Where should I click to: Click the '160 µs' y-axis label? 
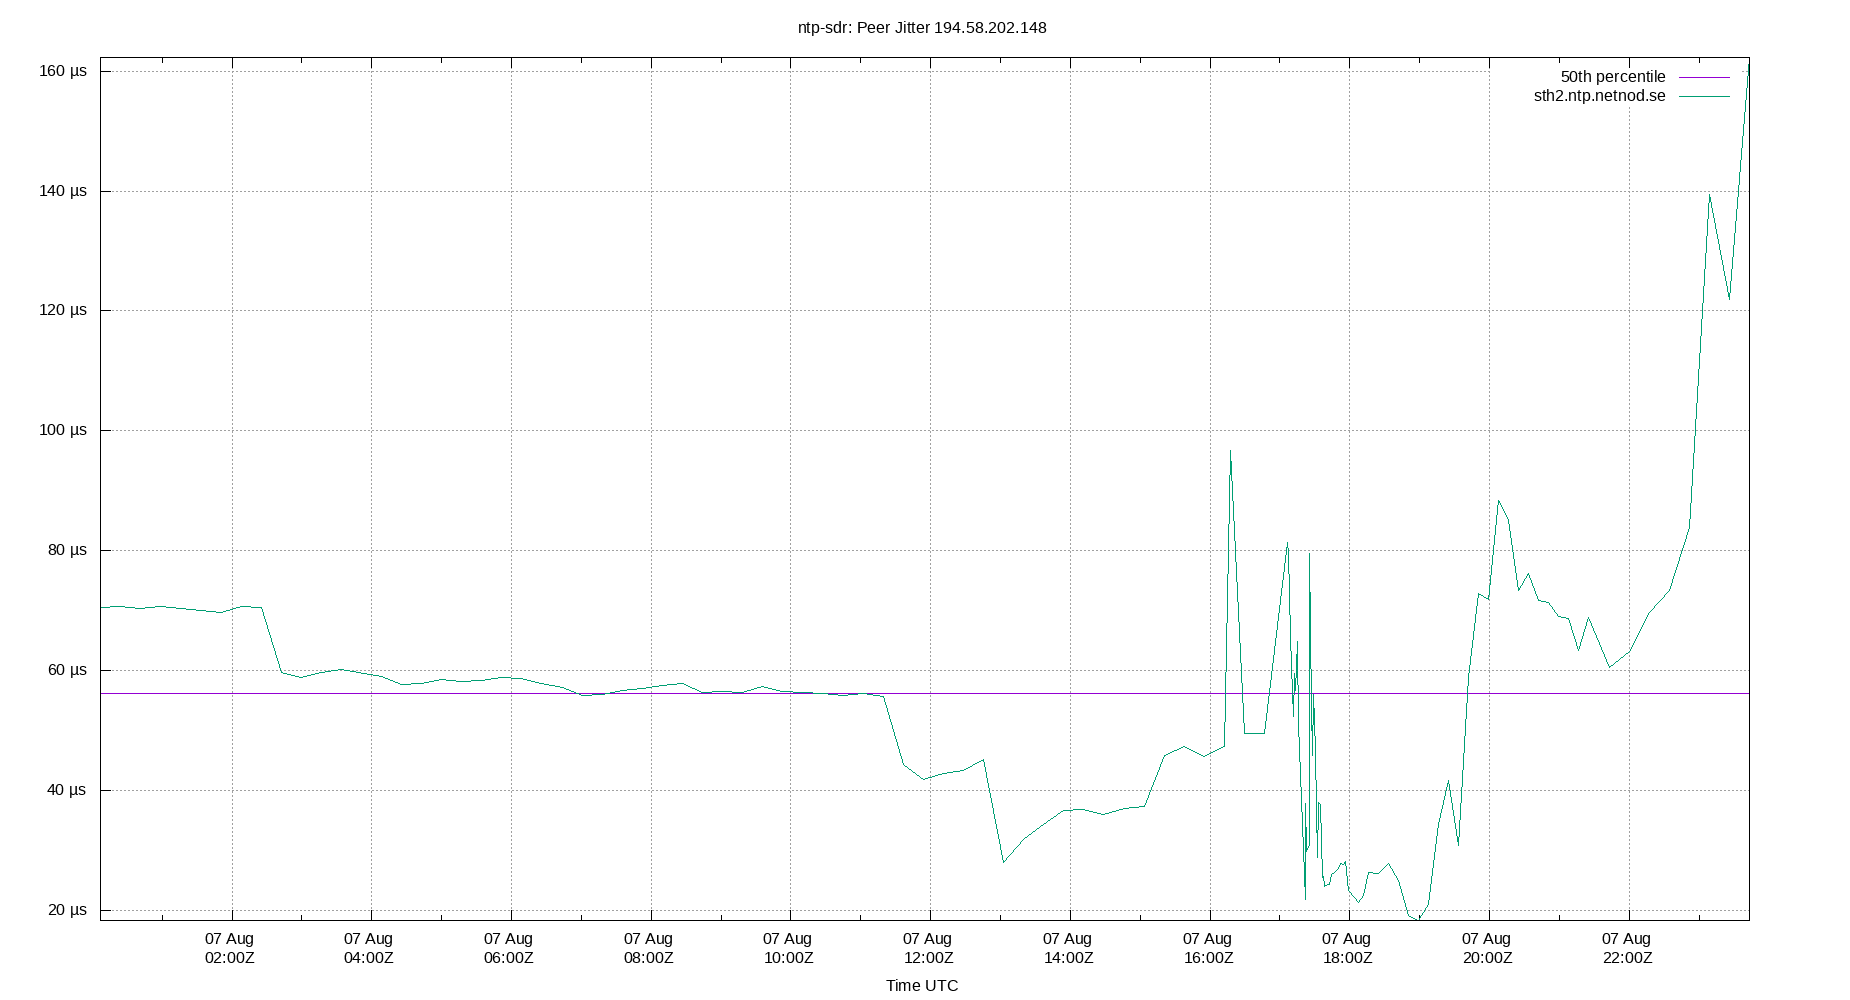coord(63,71)
